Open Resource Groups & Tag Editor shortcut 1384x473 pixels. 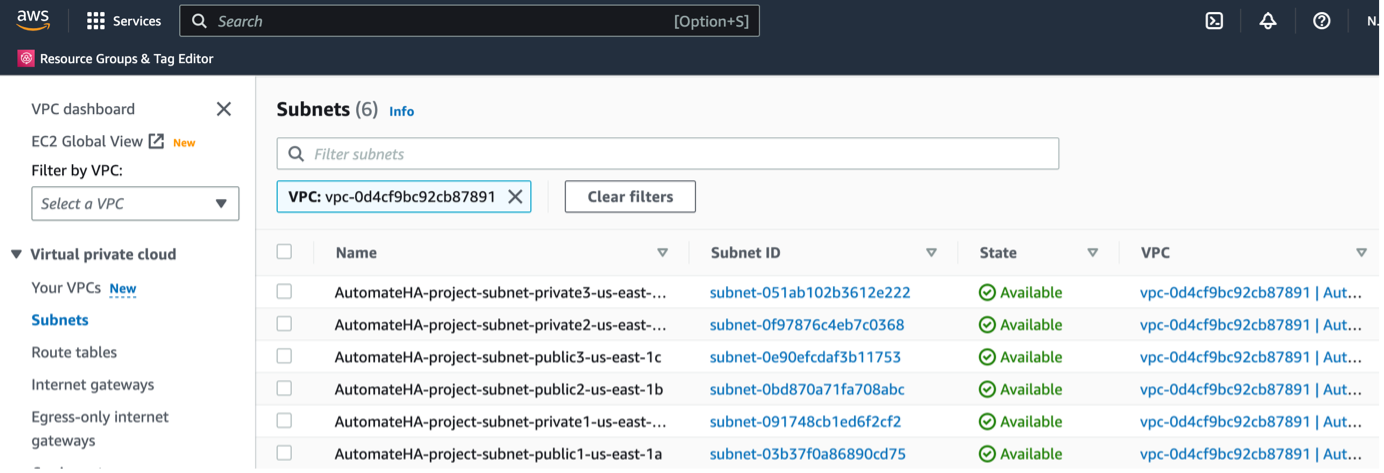[116, 59]
